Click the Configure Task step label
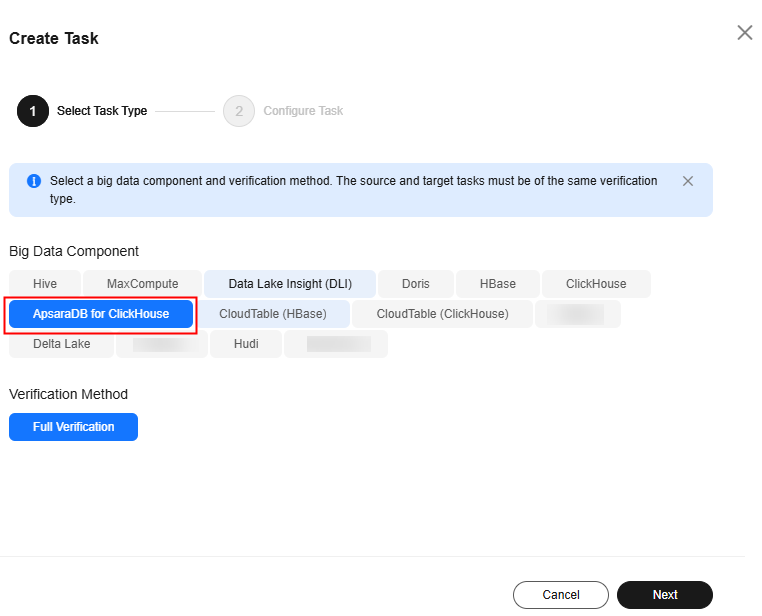Screen dimensions: 762x616 pyautogui.click(x=303, y=111)
